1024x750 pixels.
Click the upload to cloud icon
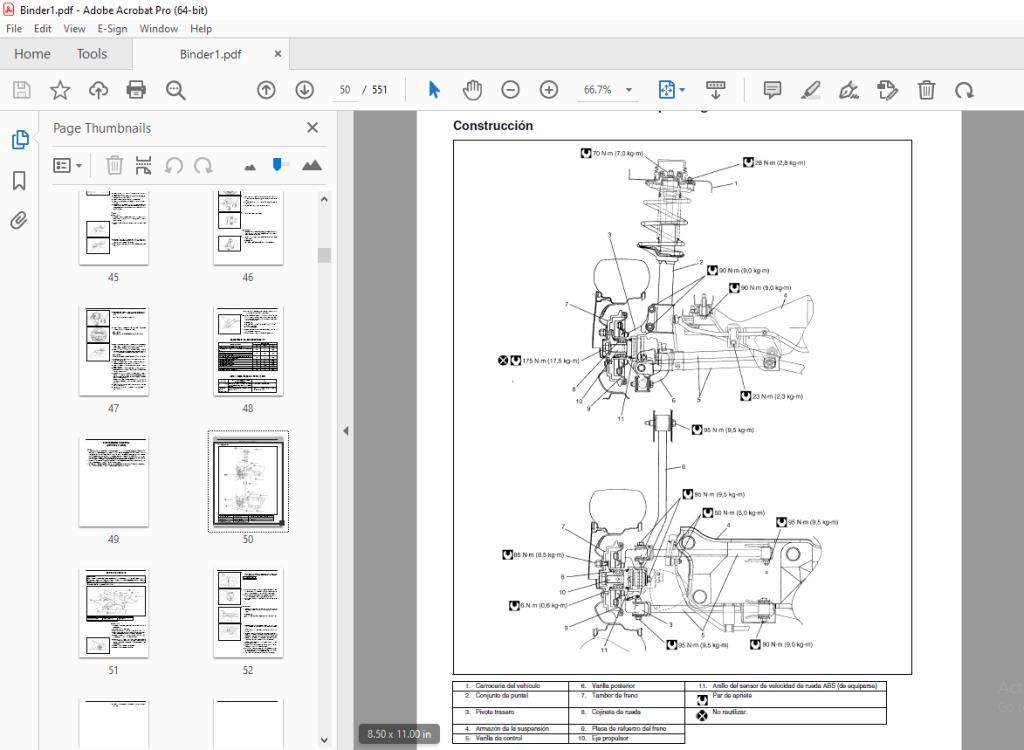[x=98, y=90]
